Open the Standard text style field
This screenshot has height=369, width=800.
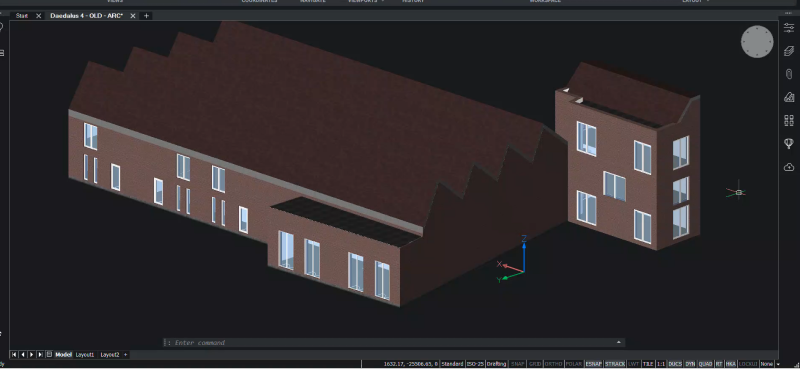452,364
